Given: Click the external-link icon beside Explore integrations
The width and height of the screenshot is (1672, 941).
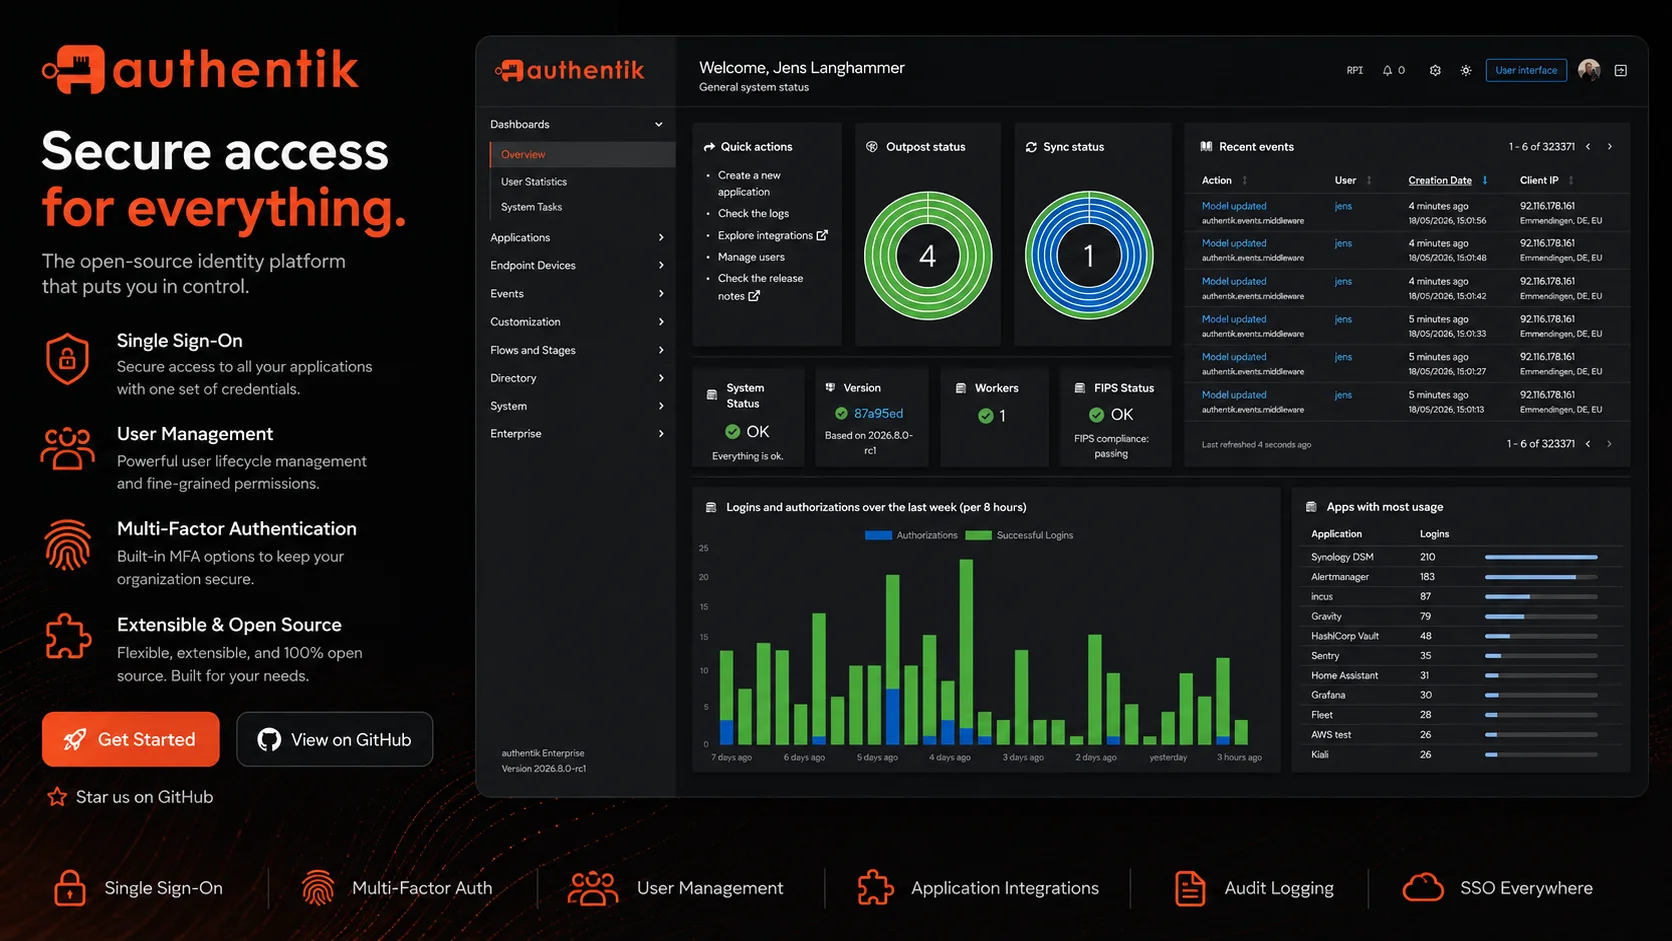Looking at the screenshot, I should pos(822,235).
